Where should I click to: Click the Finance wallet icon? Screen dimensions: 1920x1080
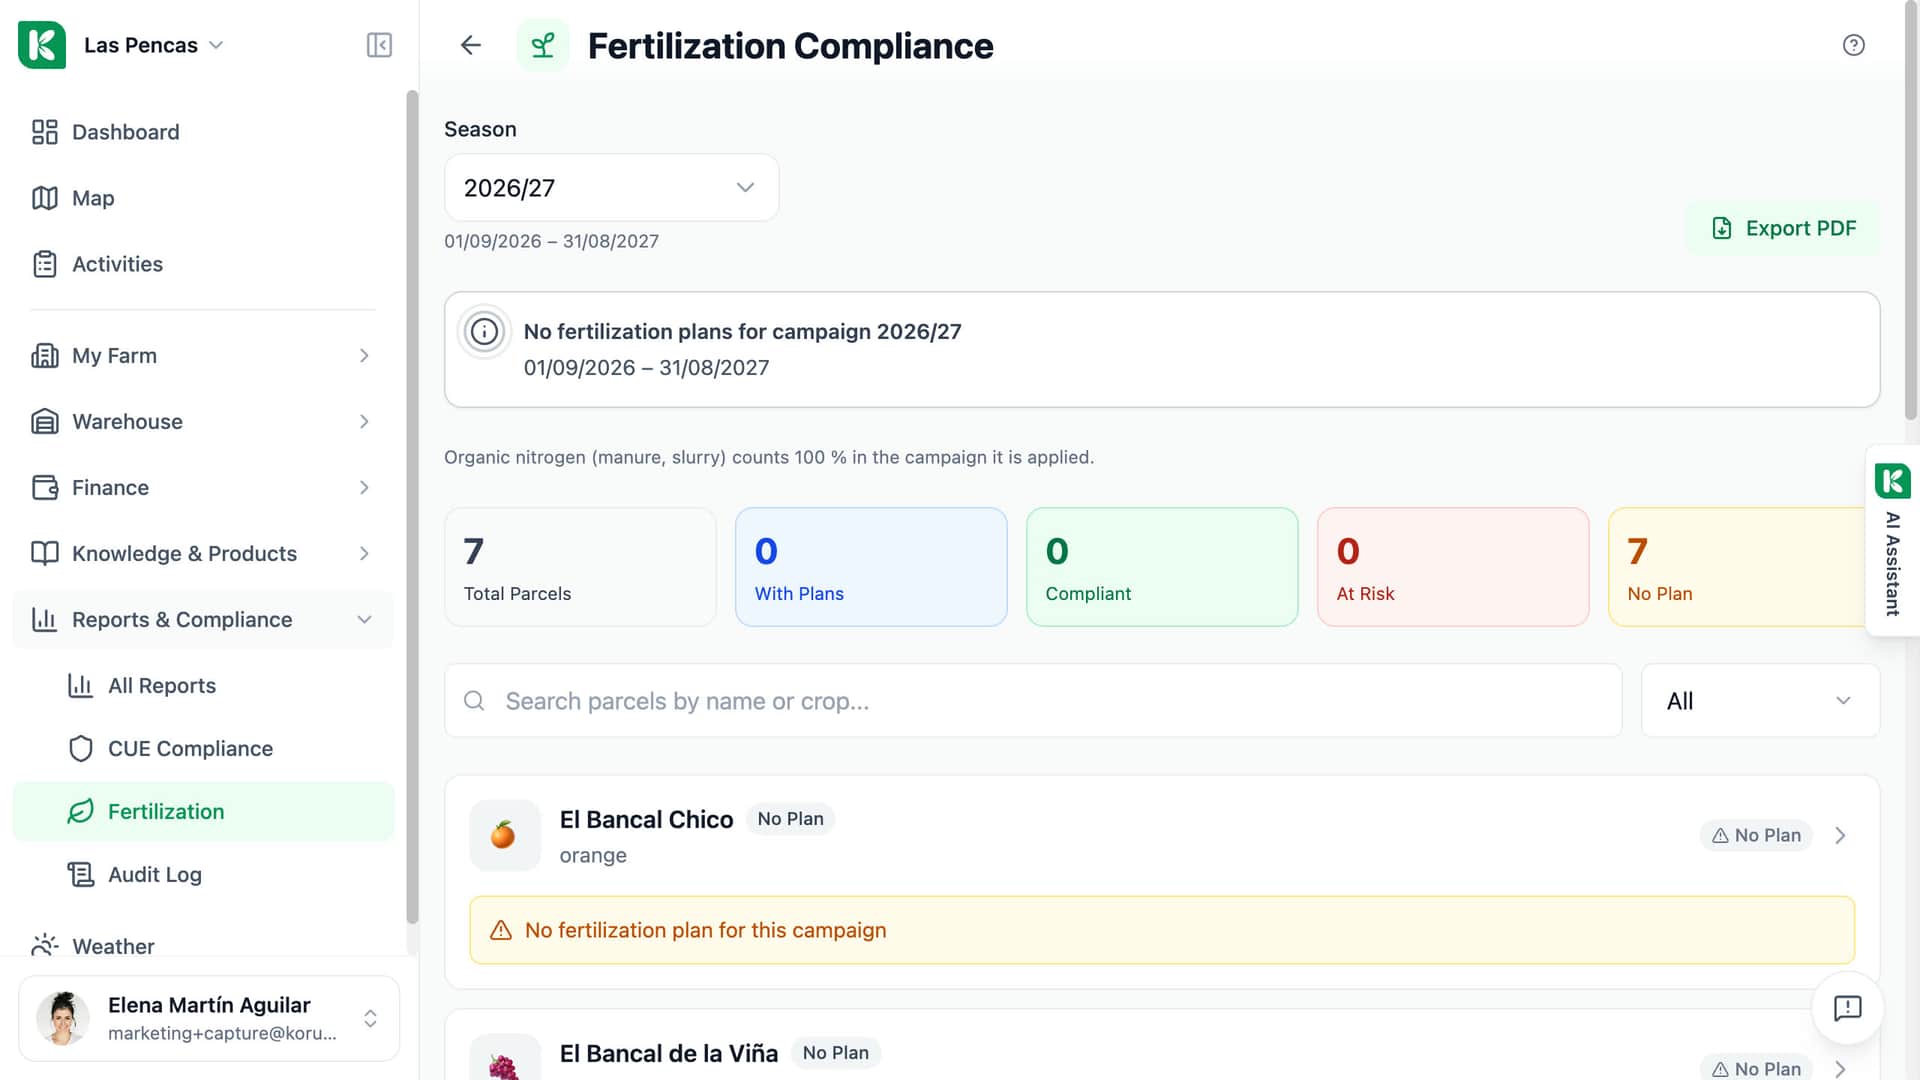(45, 488)
